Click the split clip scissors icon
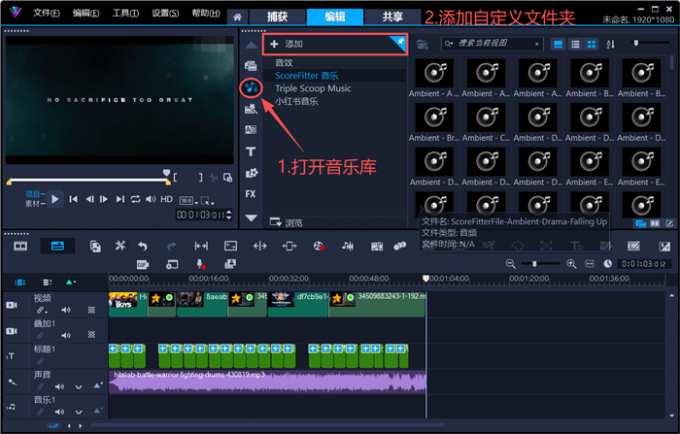This screenshot has height=434, width=680. click(x=213, y=177)
